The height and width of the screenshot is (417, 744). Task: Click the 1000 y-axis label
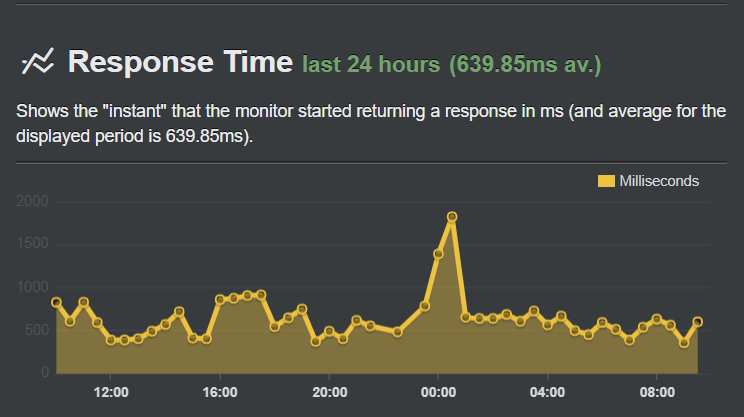pyautogui.click(x=33, y=288)
